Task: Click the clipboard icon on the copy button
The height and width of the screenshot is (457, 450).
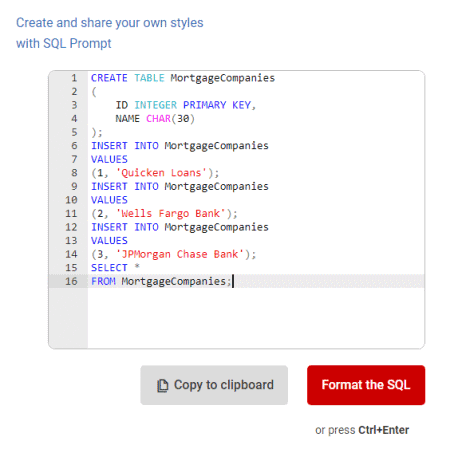Action: [x=163, y=386]
